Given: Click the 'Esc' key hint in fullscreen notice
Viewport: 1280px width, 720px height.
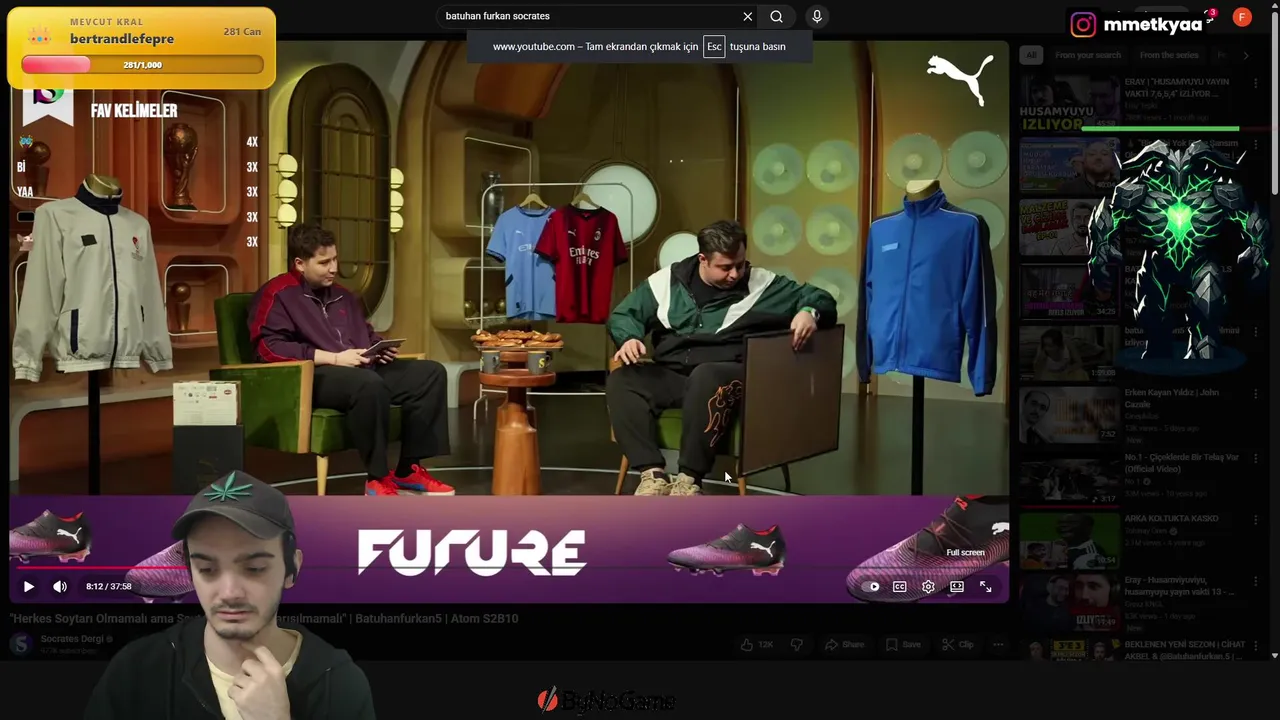Looking at the screenshot, I should (x=714, y=47).
